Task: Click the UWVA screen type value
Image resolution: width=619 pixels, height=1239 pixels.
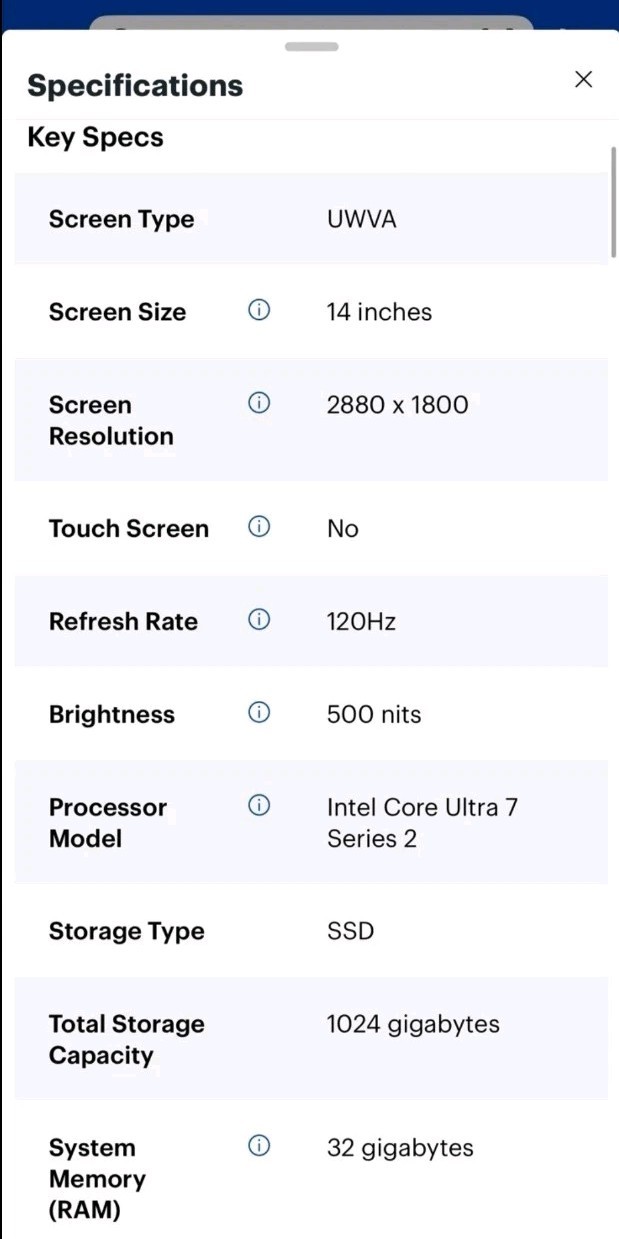Action: click(x=361, y=219)
